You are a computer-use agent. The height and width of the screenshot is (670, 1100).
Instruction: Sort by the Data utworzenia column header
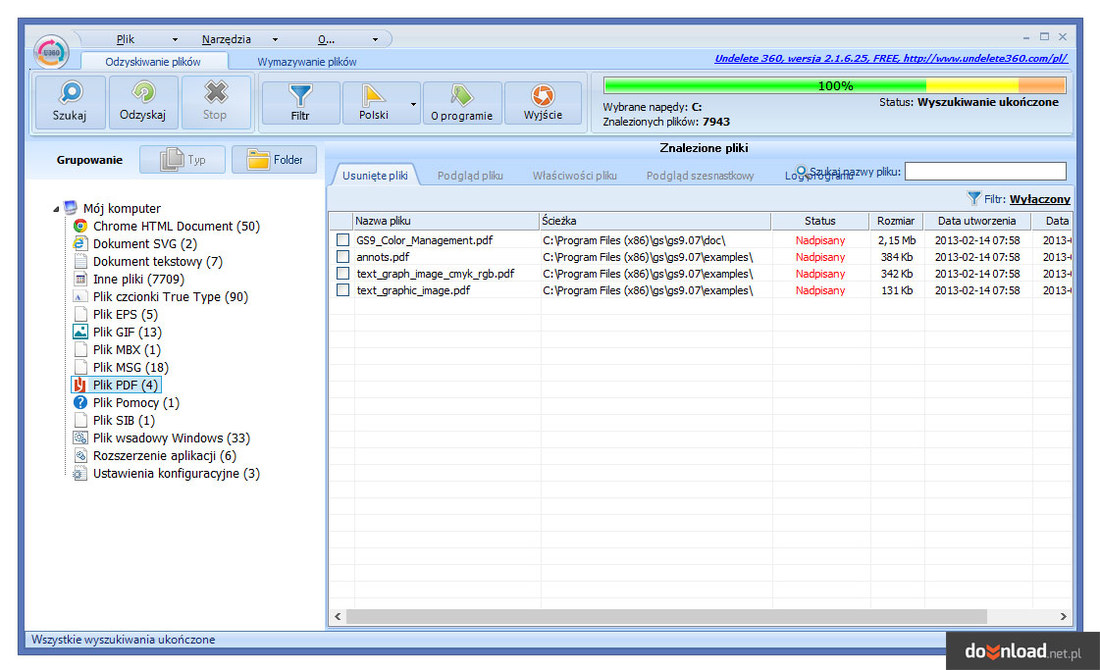click(x=977, y=221)
